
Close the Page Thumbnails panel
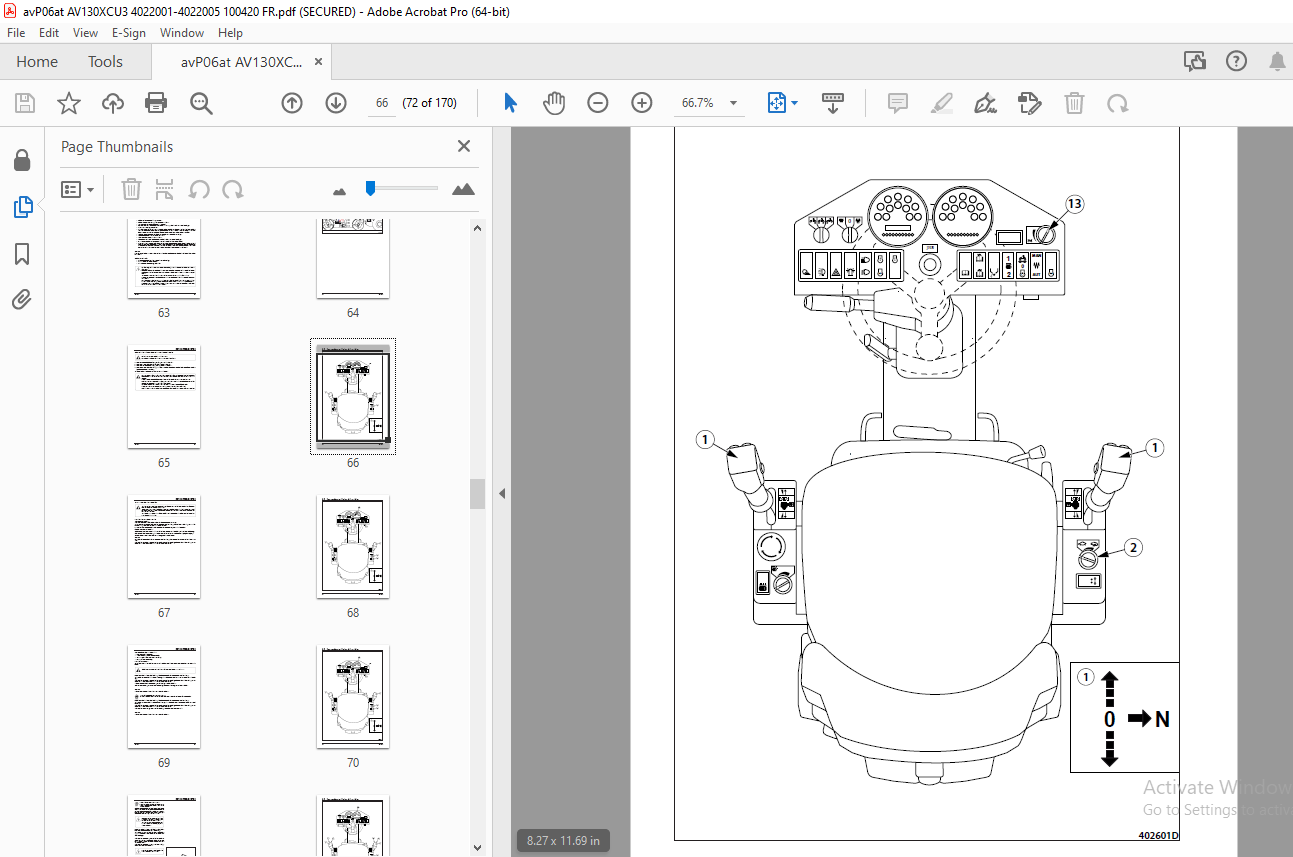(464, 146)
